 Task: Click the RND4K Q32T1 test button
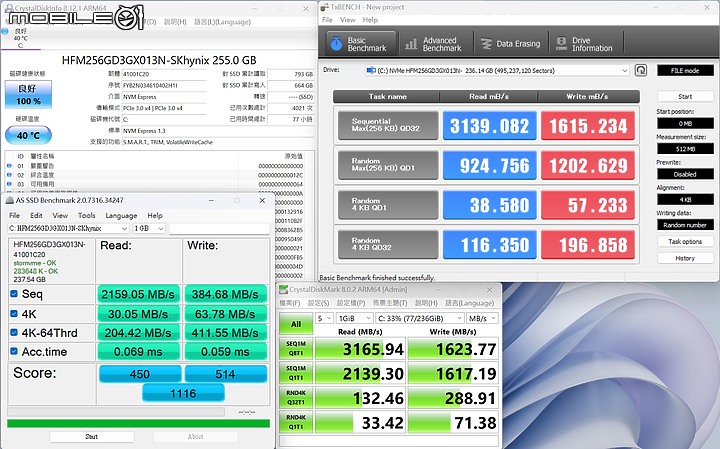pyautogui.click(x=296, y=398)
